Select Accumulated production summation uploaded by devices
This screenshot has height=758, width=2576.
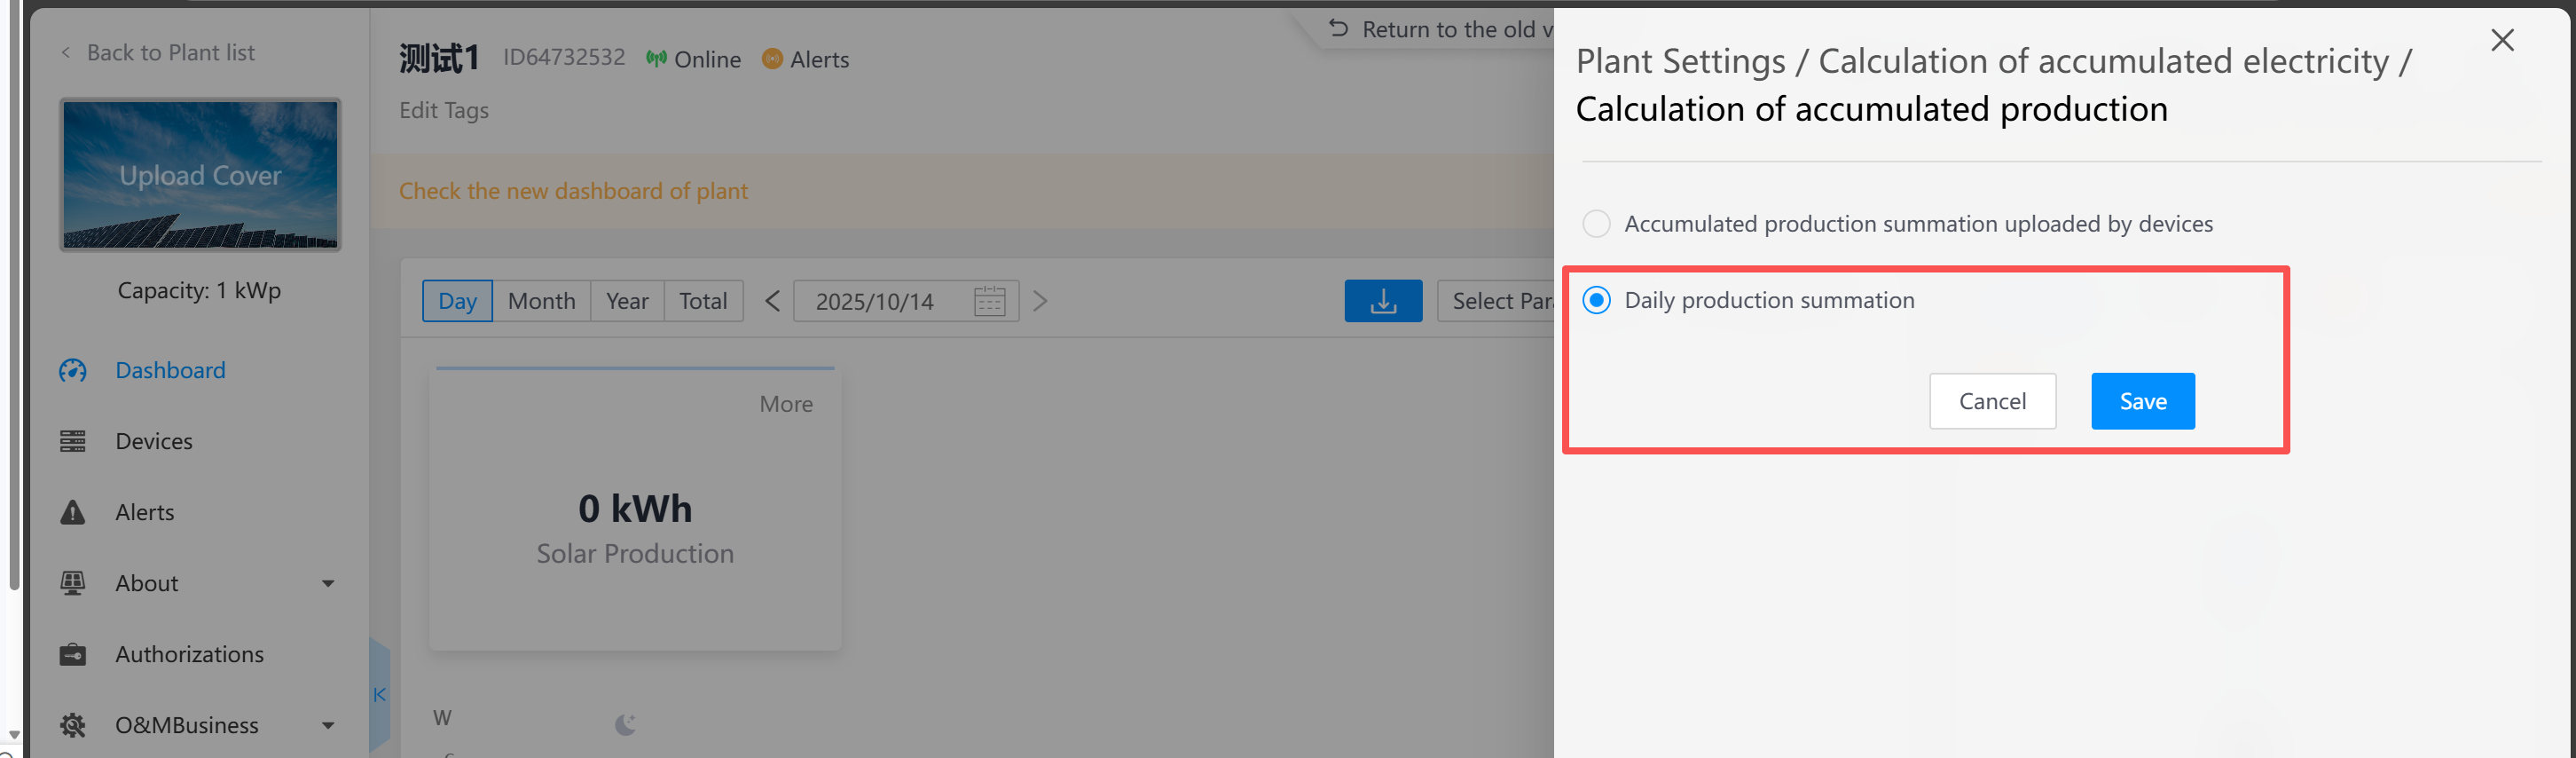point(1596,224)
